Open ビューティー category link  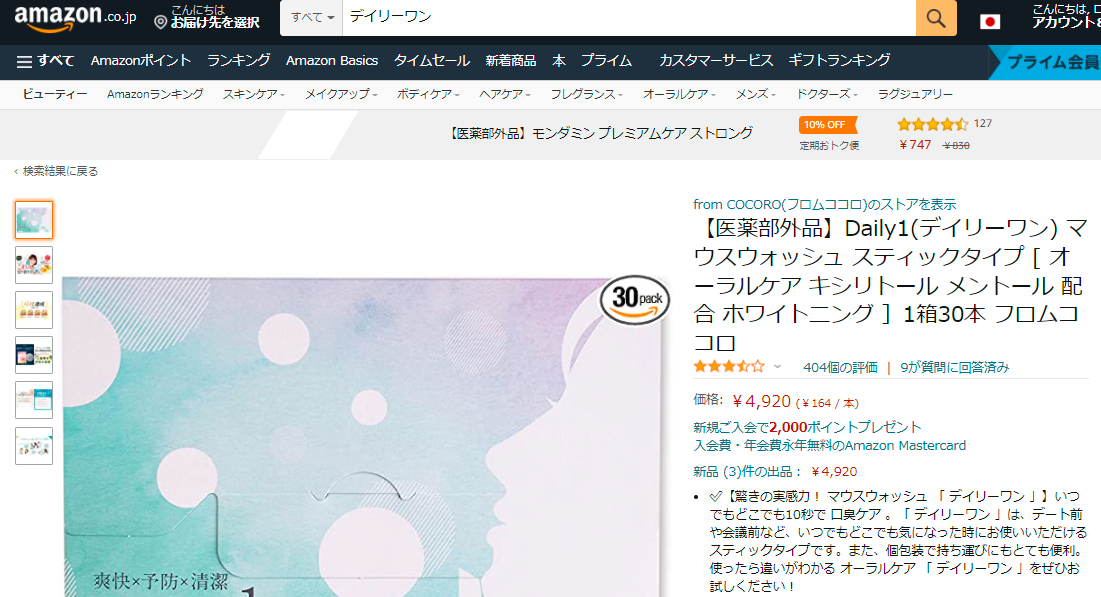coord(55,94)
